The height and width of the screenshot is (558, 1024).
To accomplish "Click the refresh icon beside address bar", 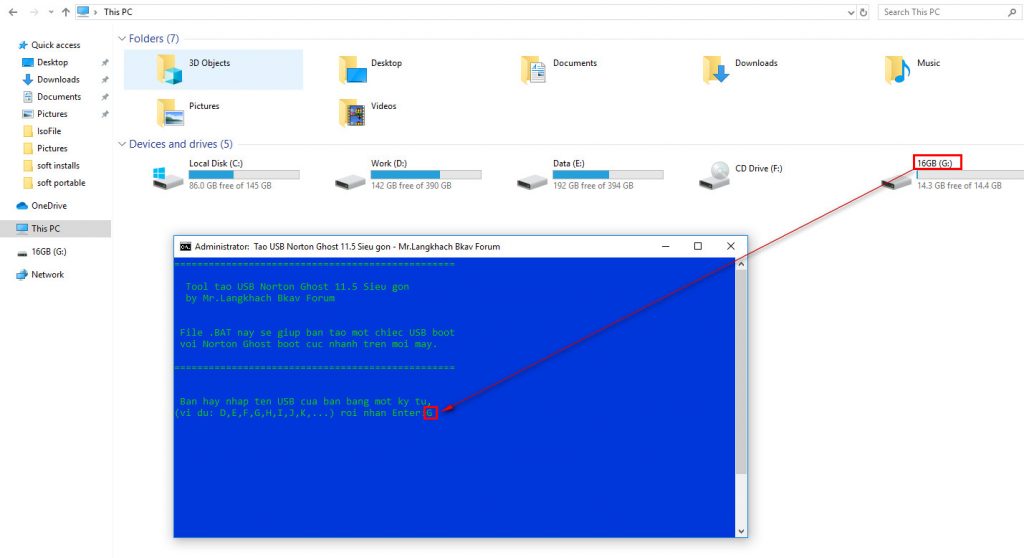I will click(863, 12).
